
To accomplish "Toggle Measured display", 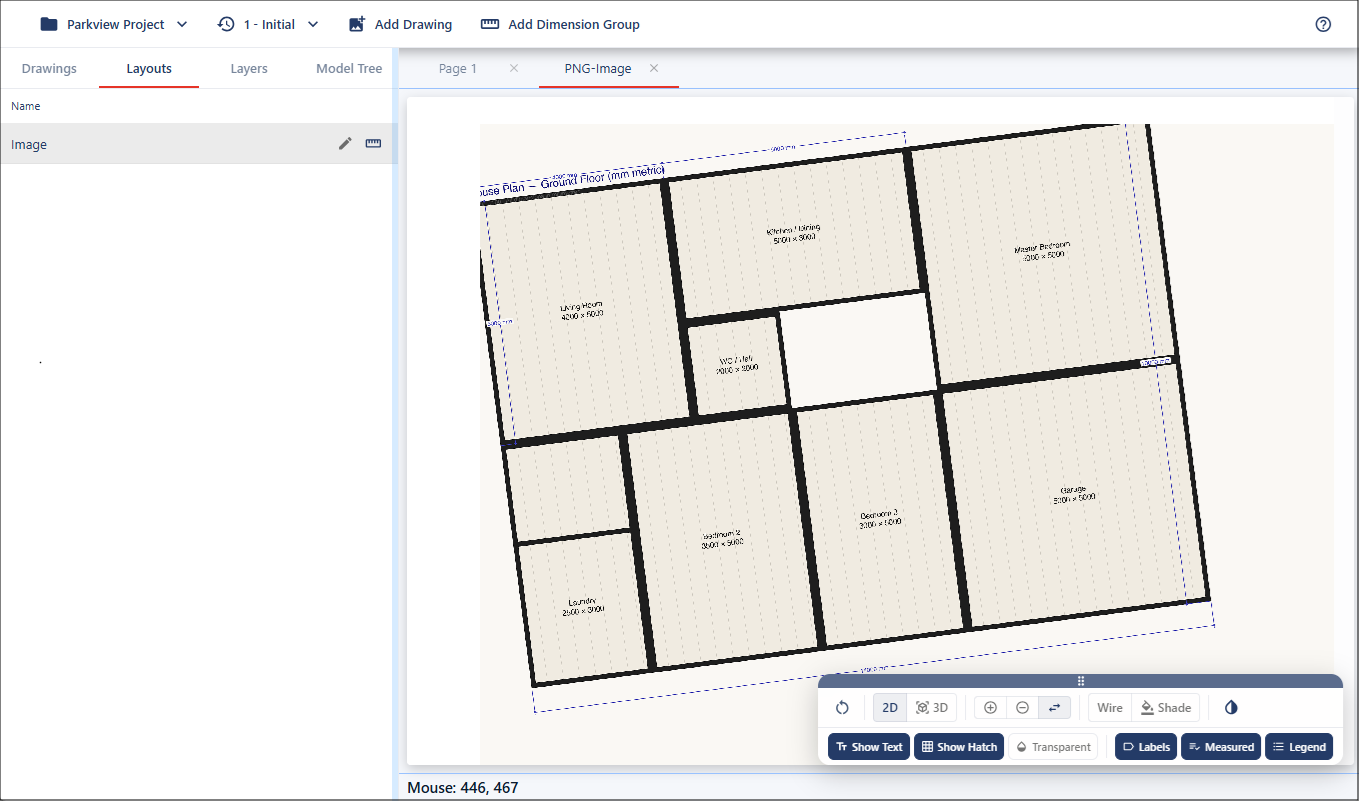I will coord(1221,747).
